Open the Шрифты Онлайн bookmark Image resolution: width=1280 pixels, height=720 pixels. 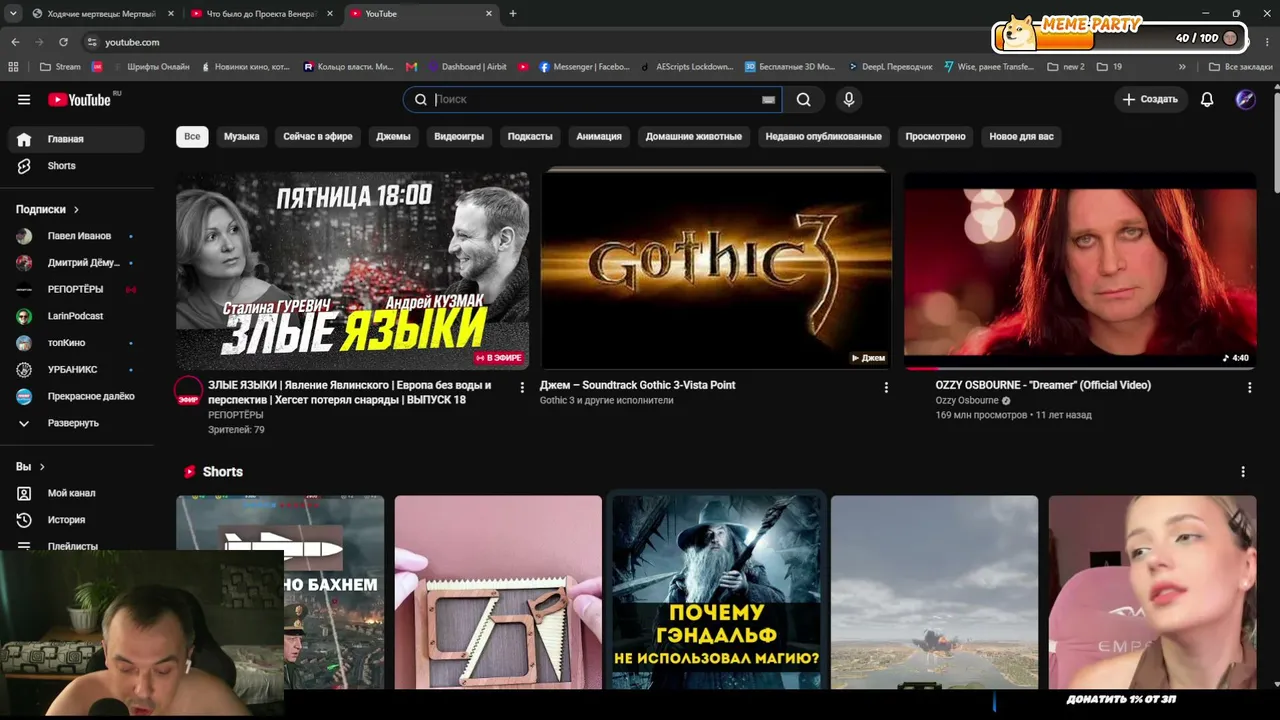point(150,67)
